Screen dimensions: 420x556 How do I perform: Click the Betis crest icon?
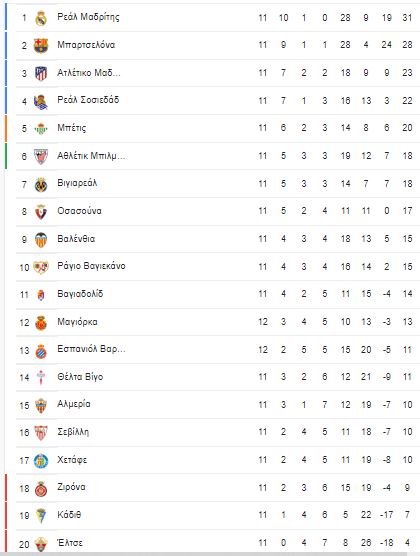pos(41,129)
